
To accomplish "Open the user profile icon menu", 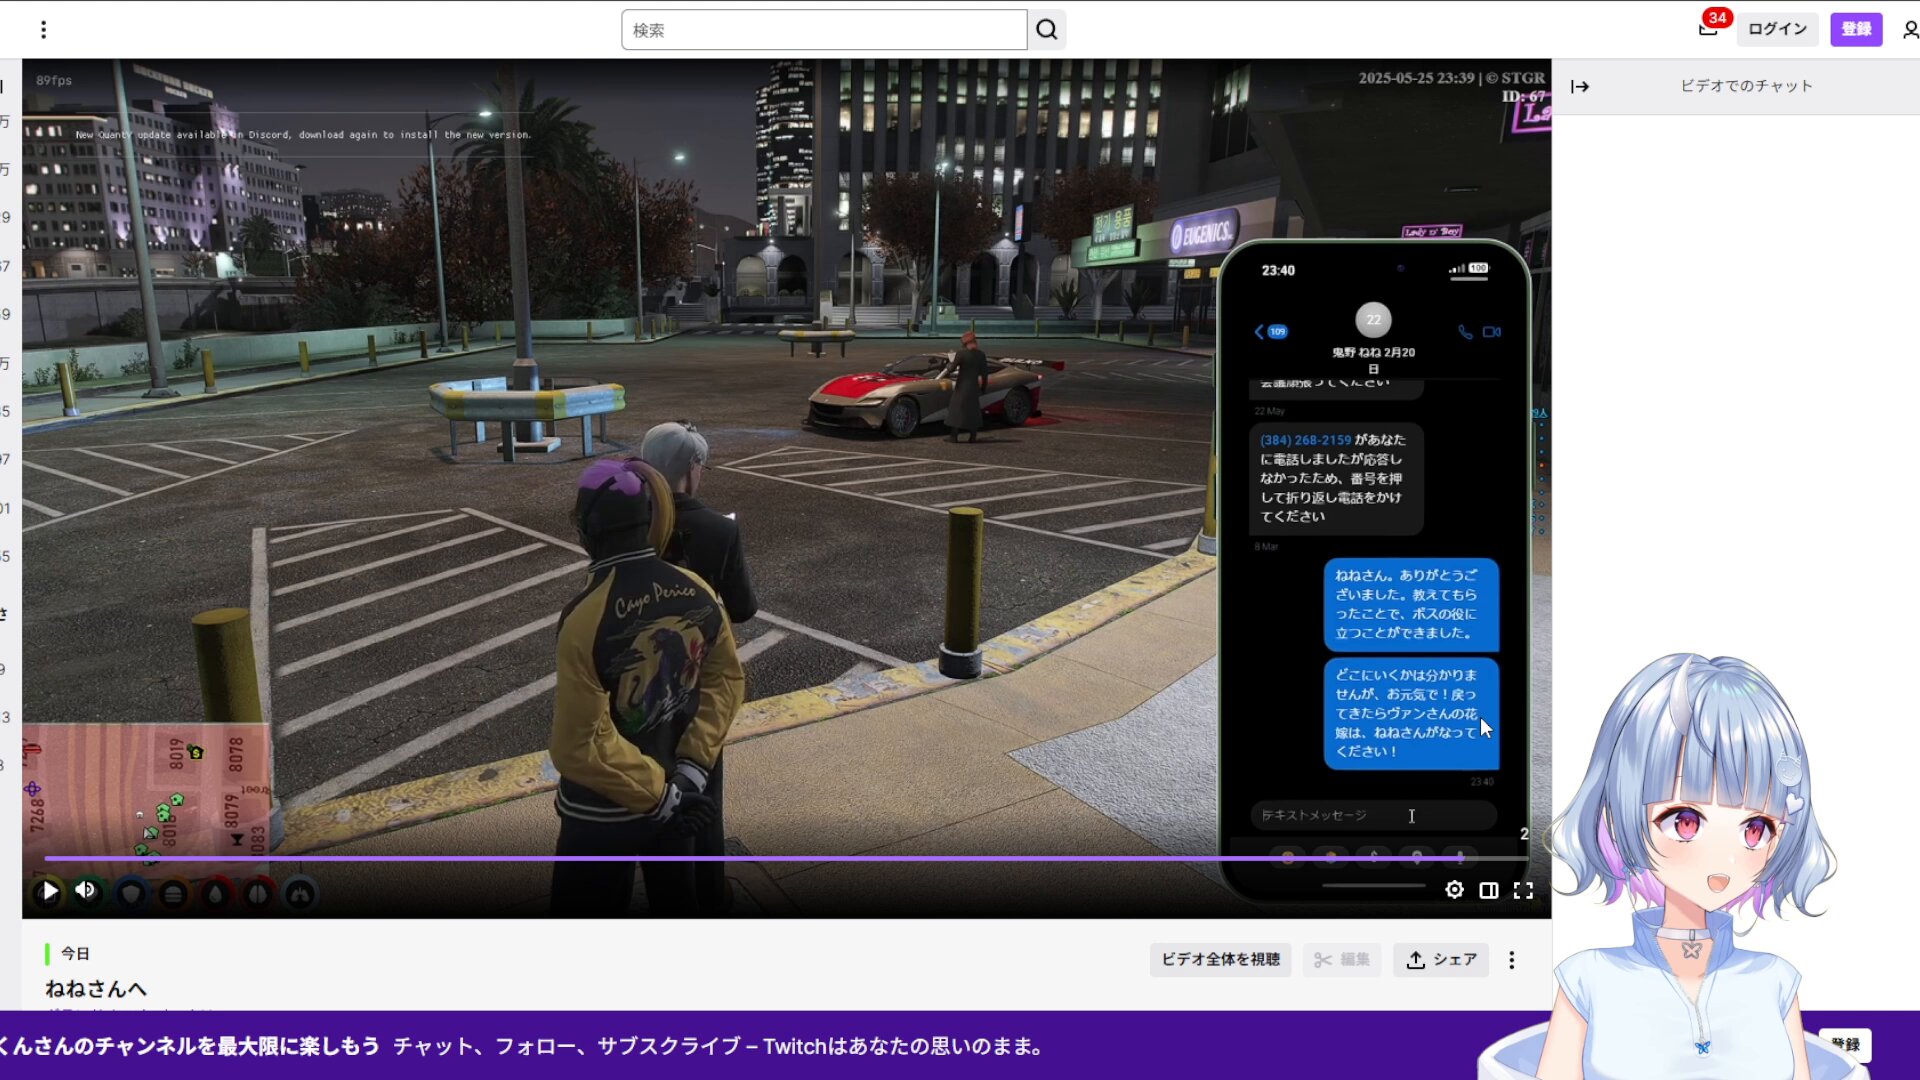I will 1909,30.
